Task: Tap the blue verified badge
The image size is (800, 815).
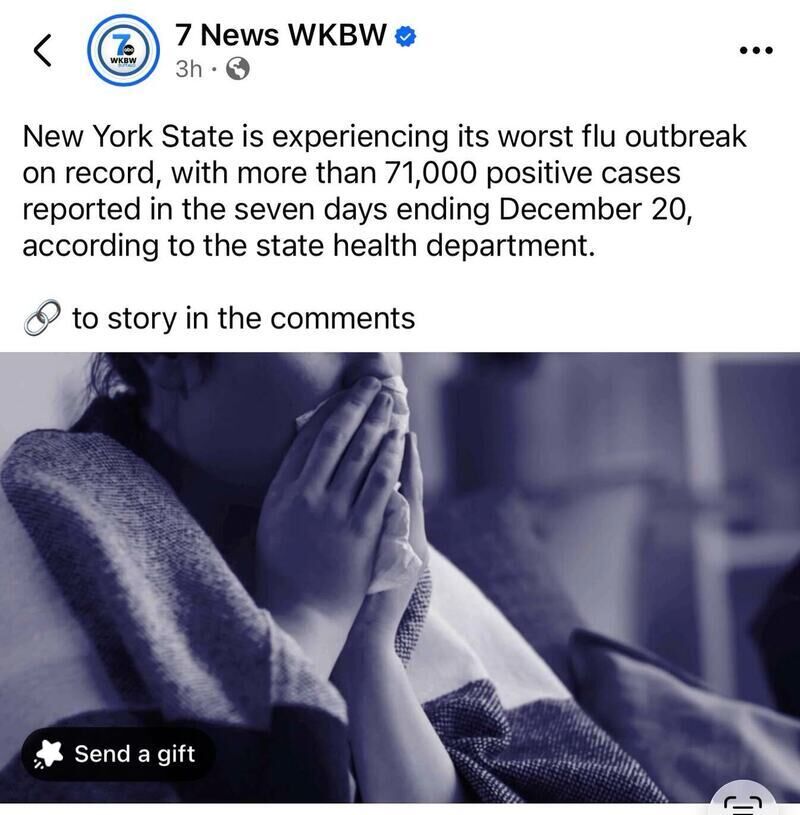Action: (405, 37)
